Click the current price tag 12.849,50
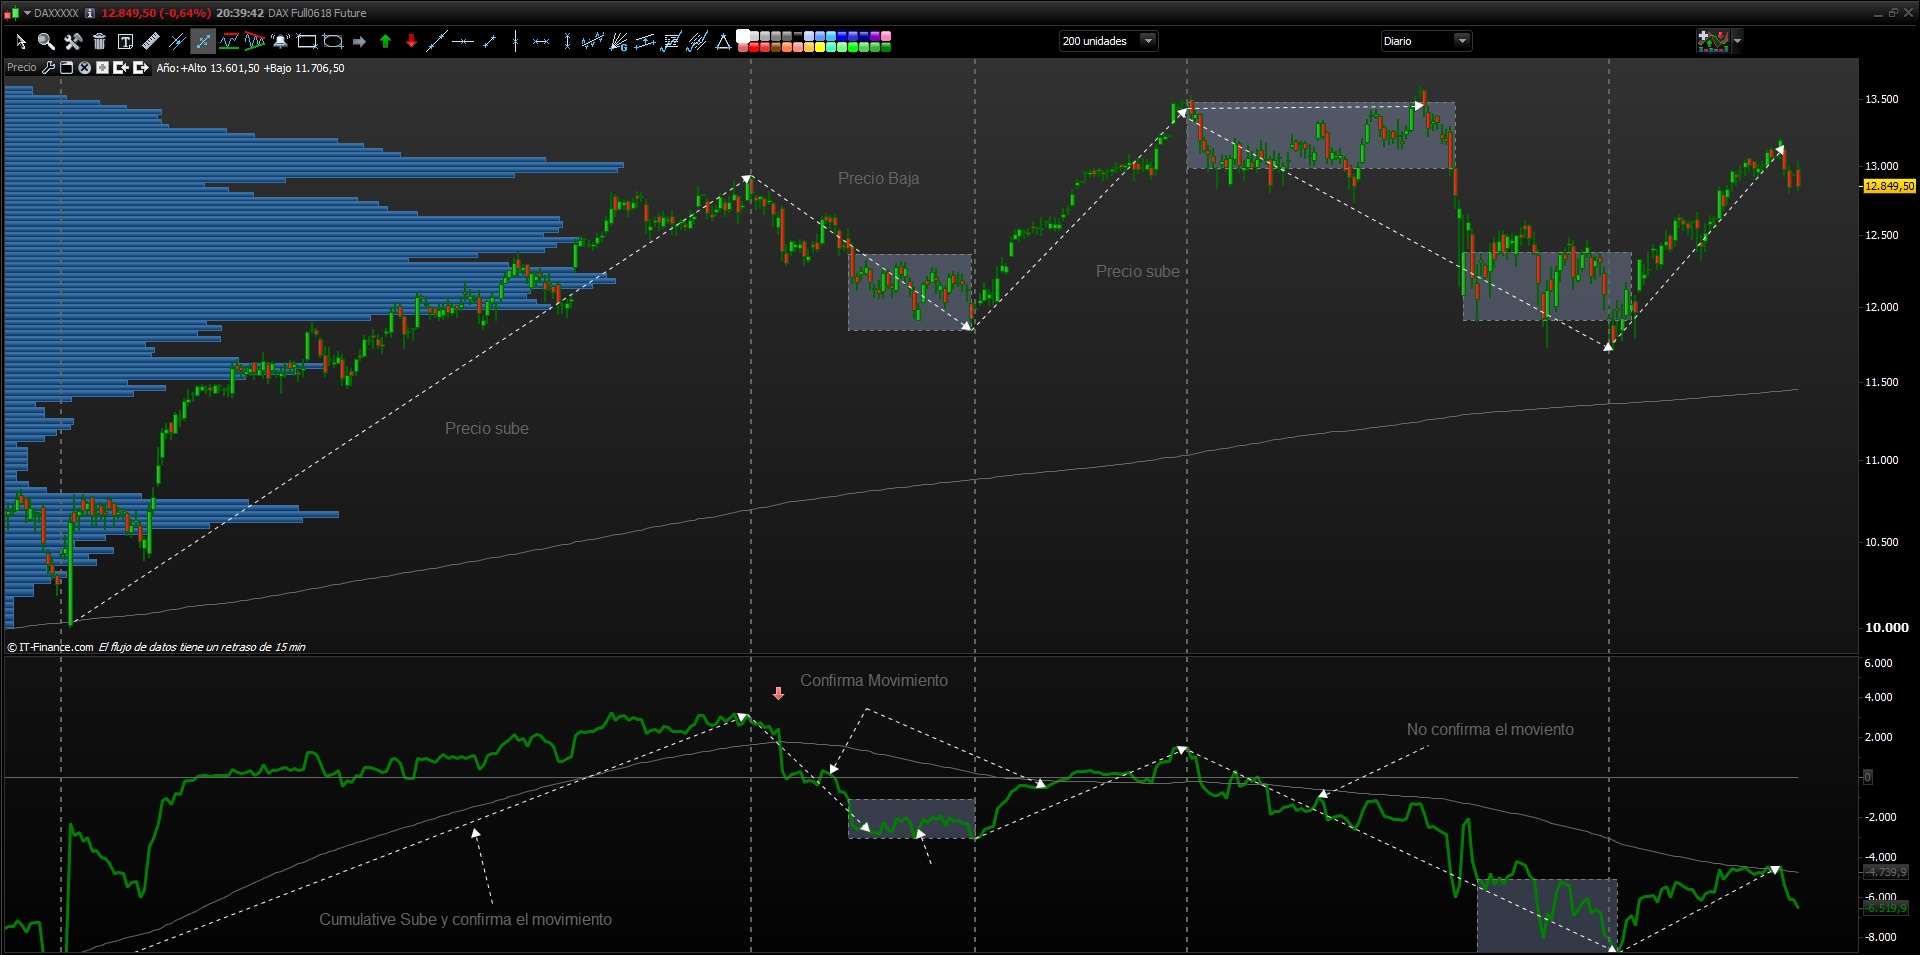Viewport: 1920px width, 955px height. point(1889,186)
